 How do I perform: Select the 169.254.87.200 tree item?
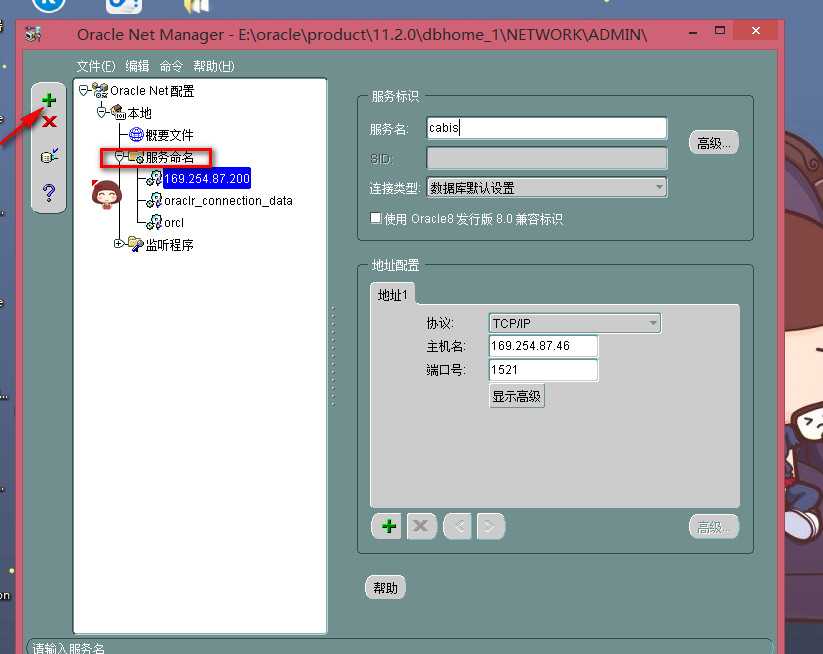pyautogui.click(x=207, y=178)
